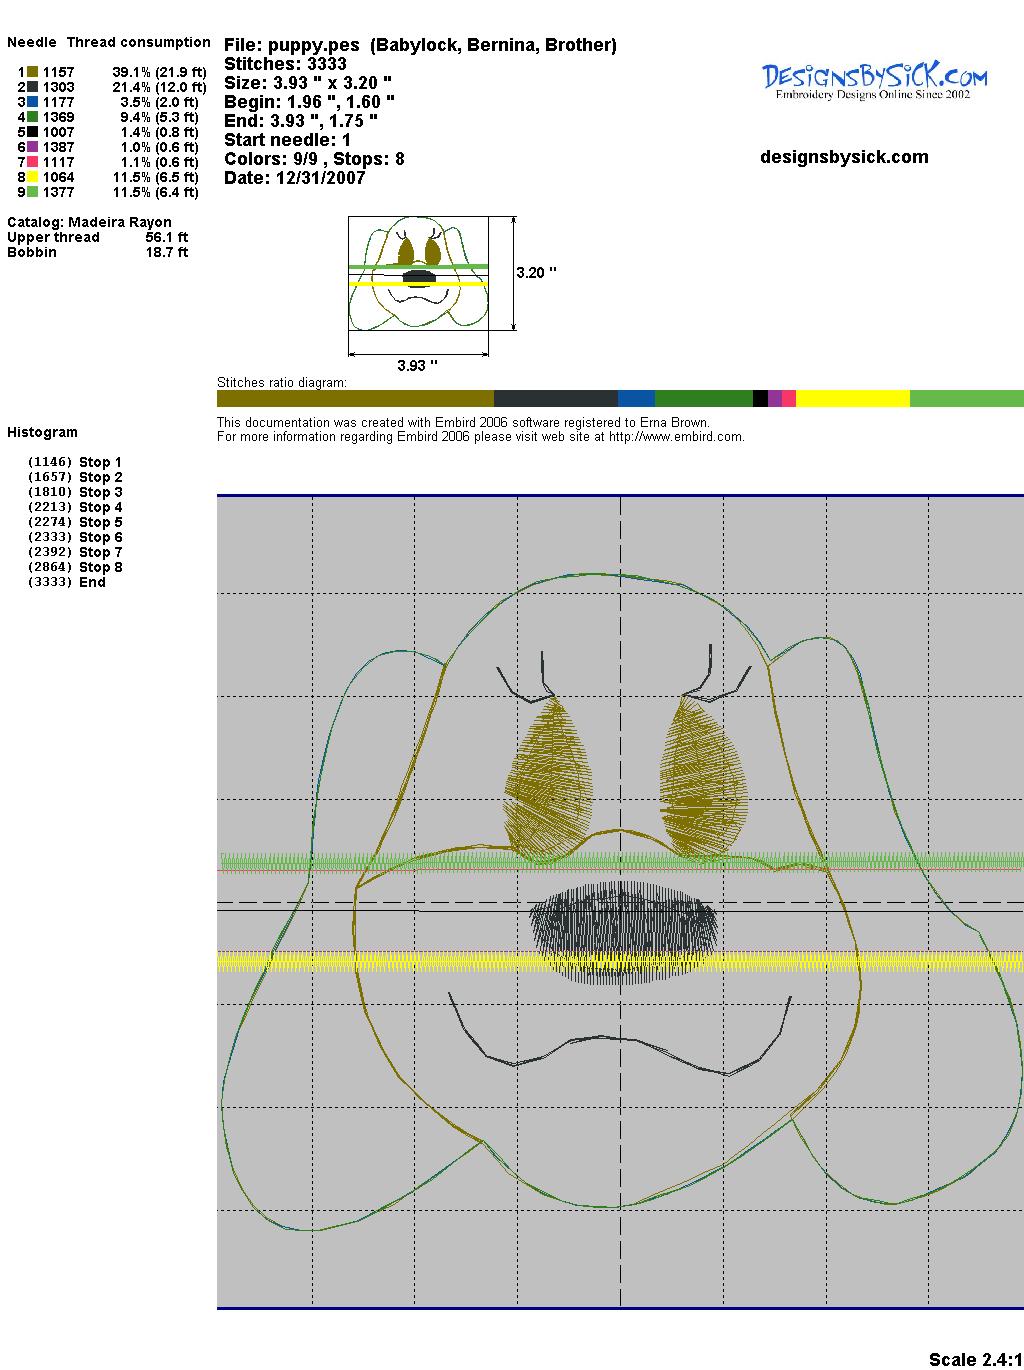Click the small puppy preview thumbnail
This screenshot has width=1024, height=1370.
tap(418, 272)
